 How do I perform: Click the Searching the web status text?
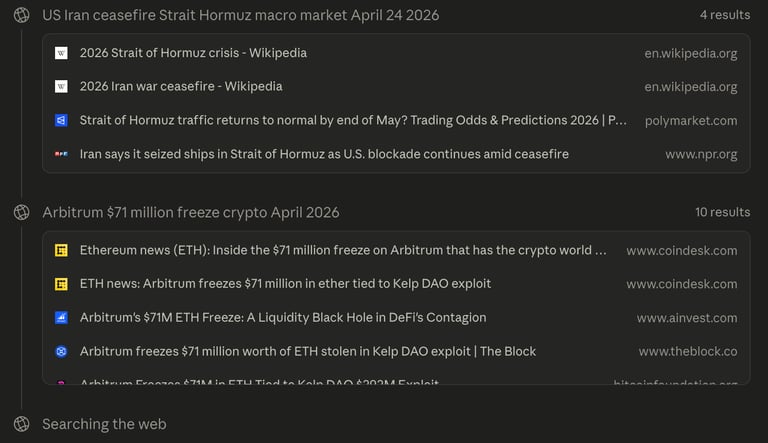(104, 424)
